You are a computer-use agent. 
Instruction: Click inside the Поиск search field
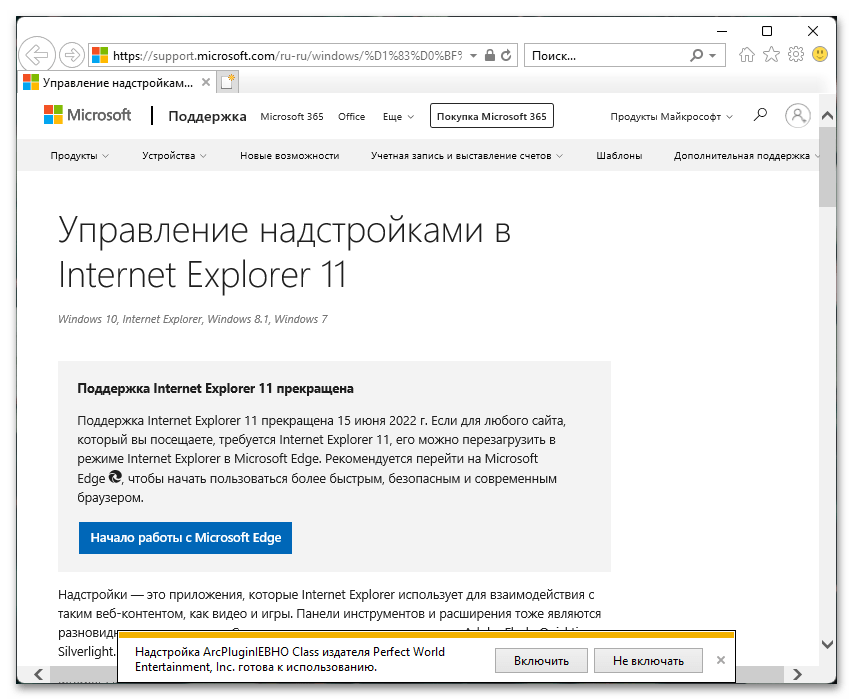pos(608,55)
